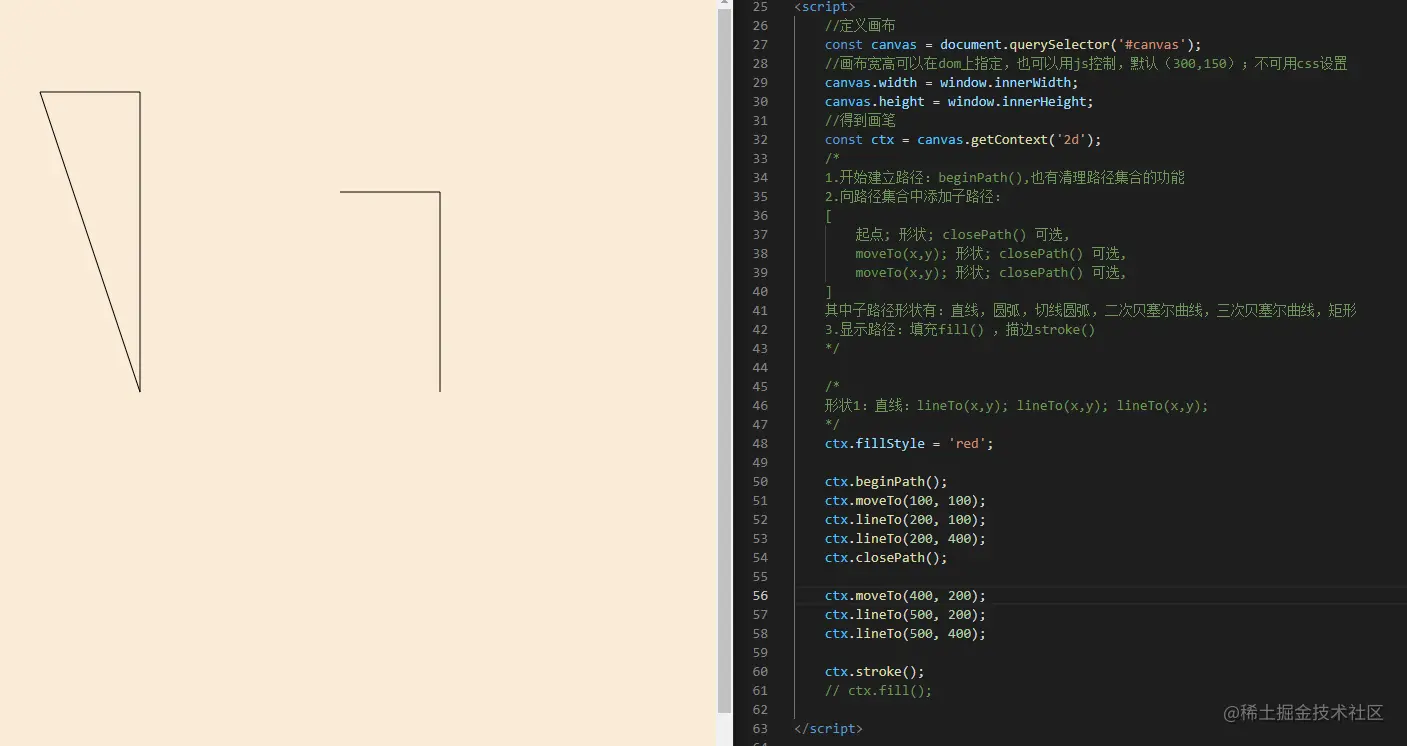The image size is (1407, 746).
Task: Click the comment '3.显示路径: 填充fill() , 描边stroke()'
Action: [960, 330]
